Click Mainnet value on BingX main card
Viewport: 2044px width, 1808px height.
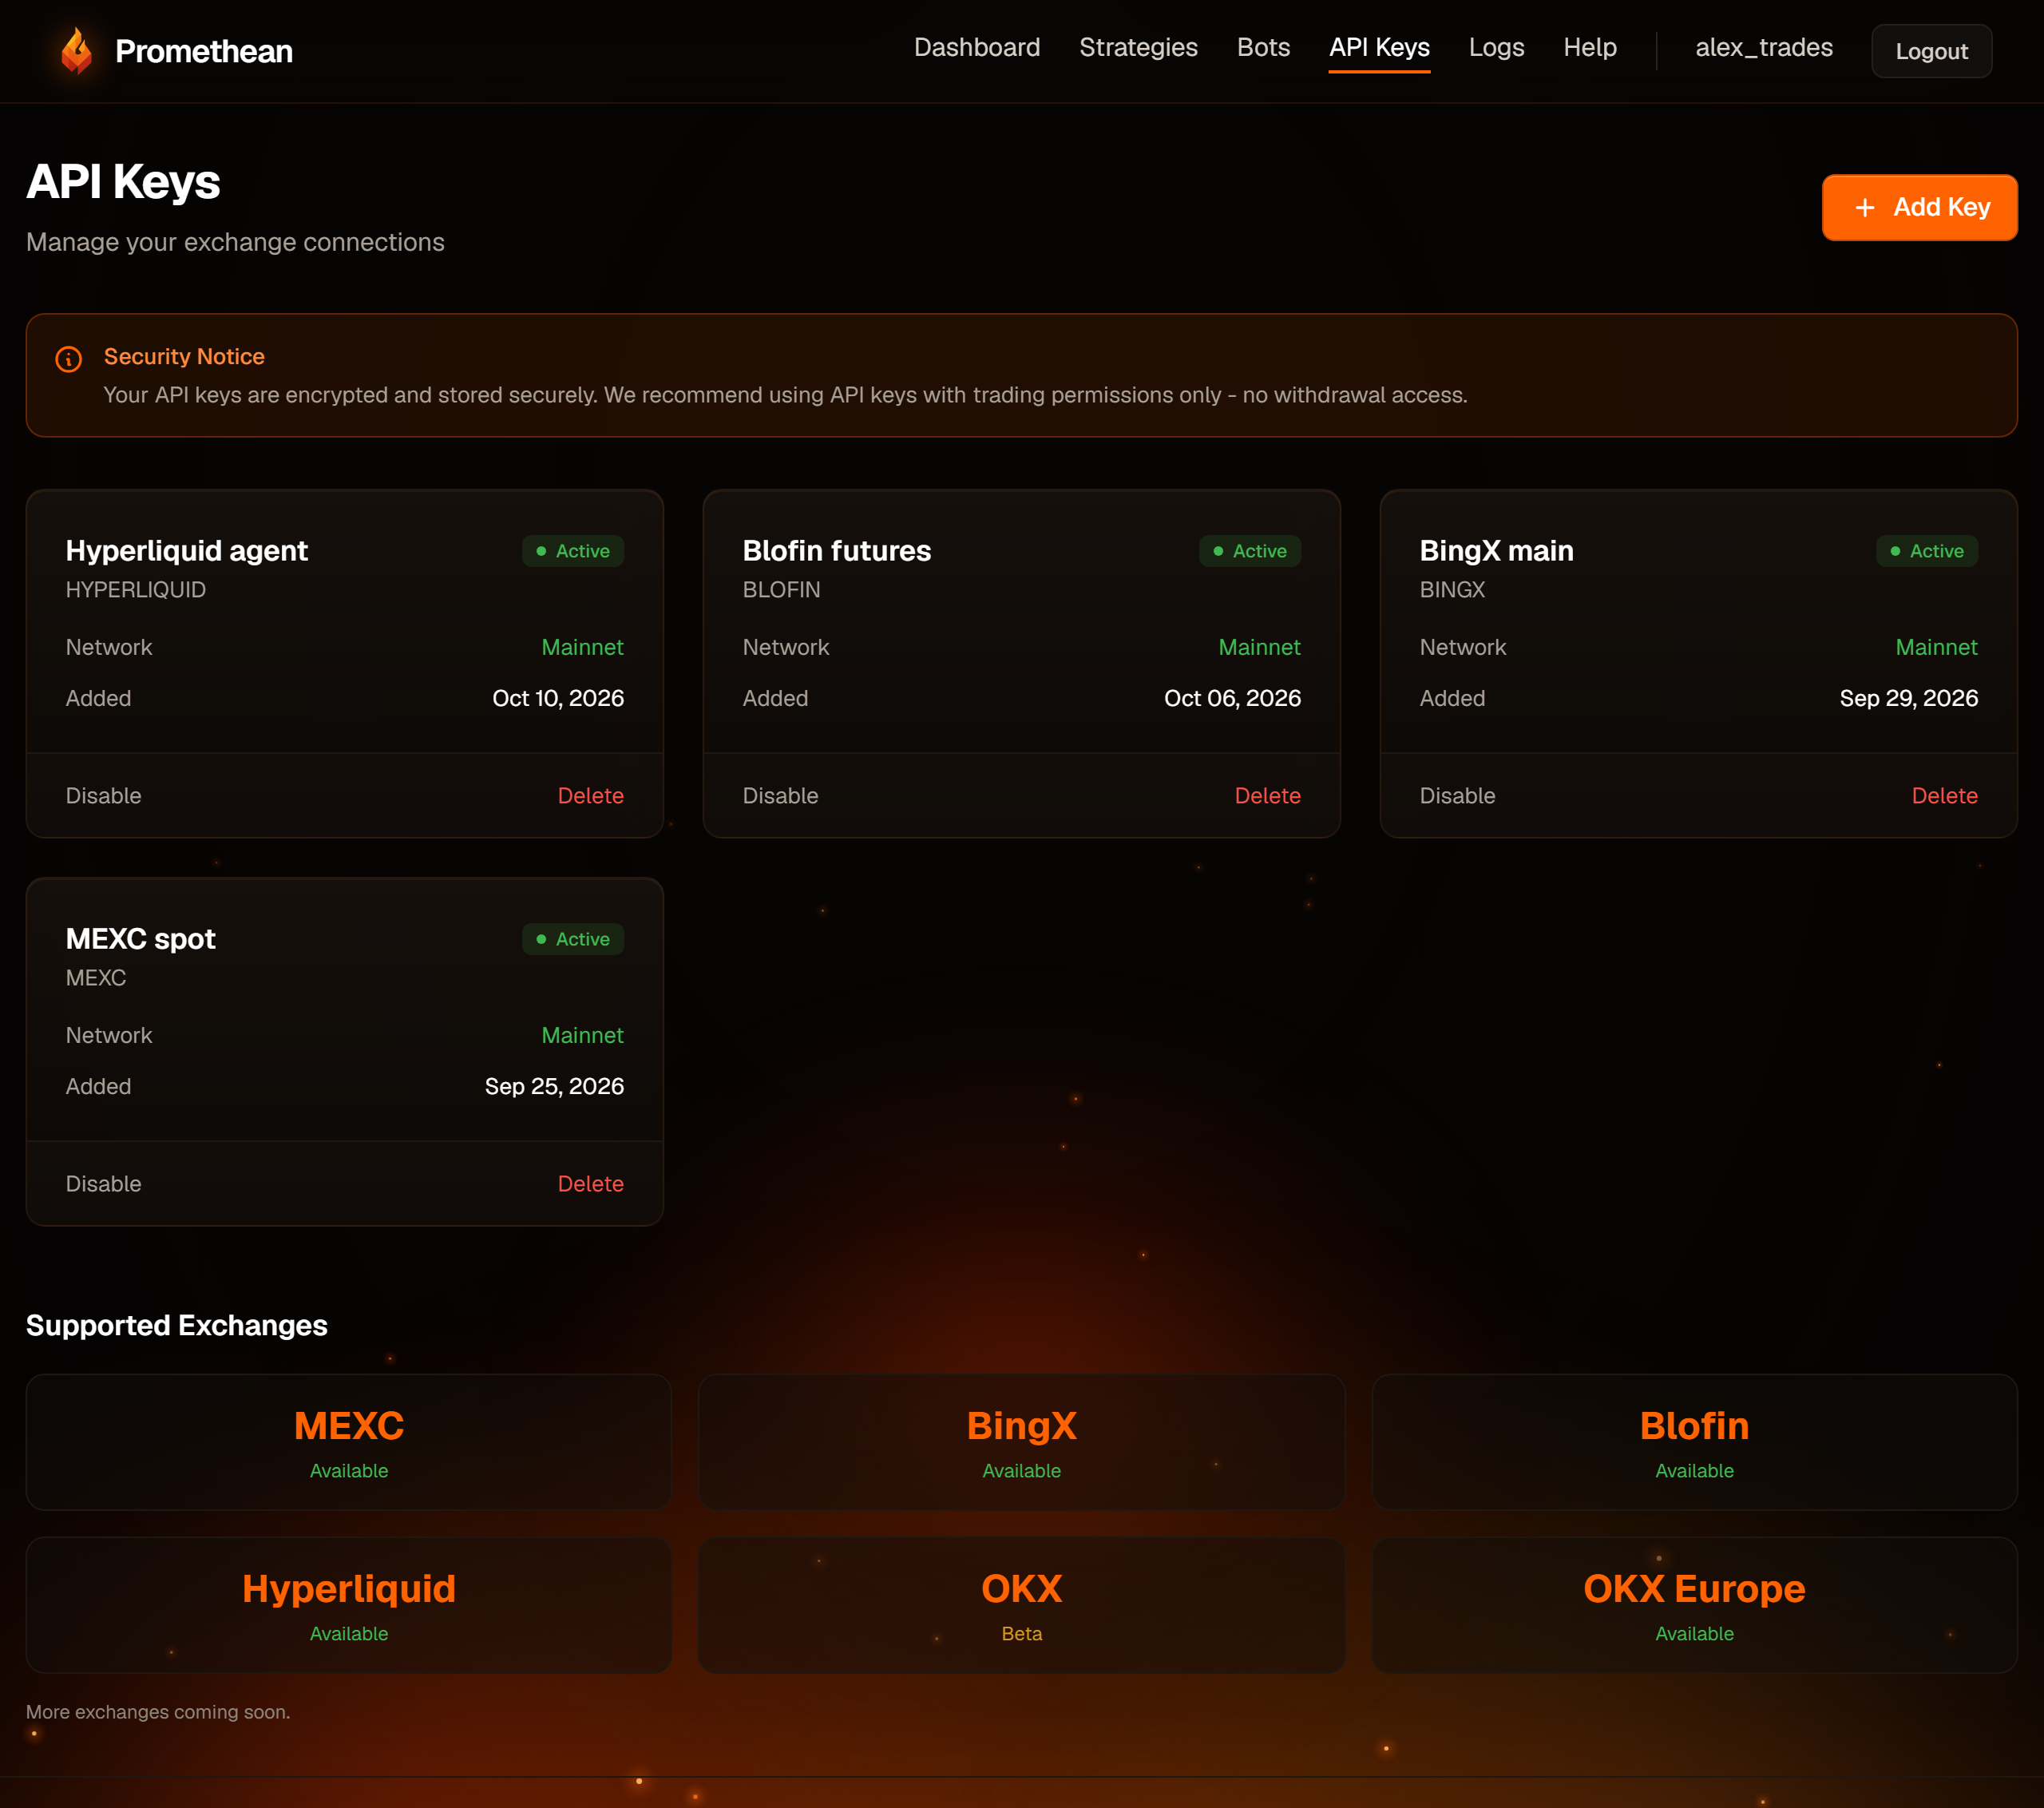click(1936, 647)
